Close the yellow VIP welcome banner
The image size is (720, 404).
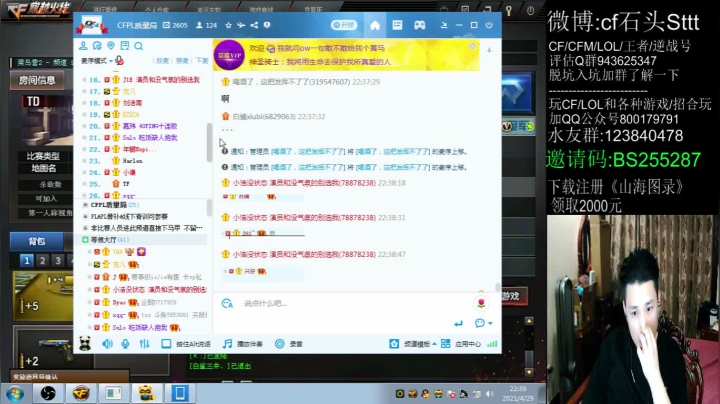coord(472,46)
